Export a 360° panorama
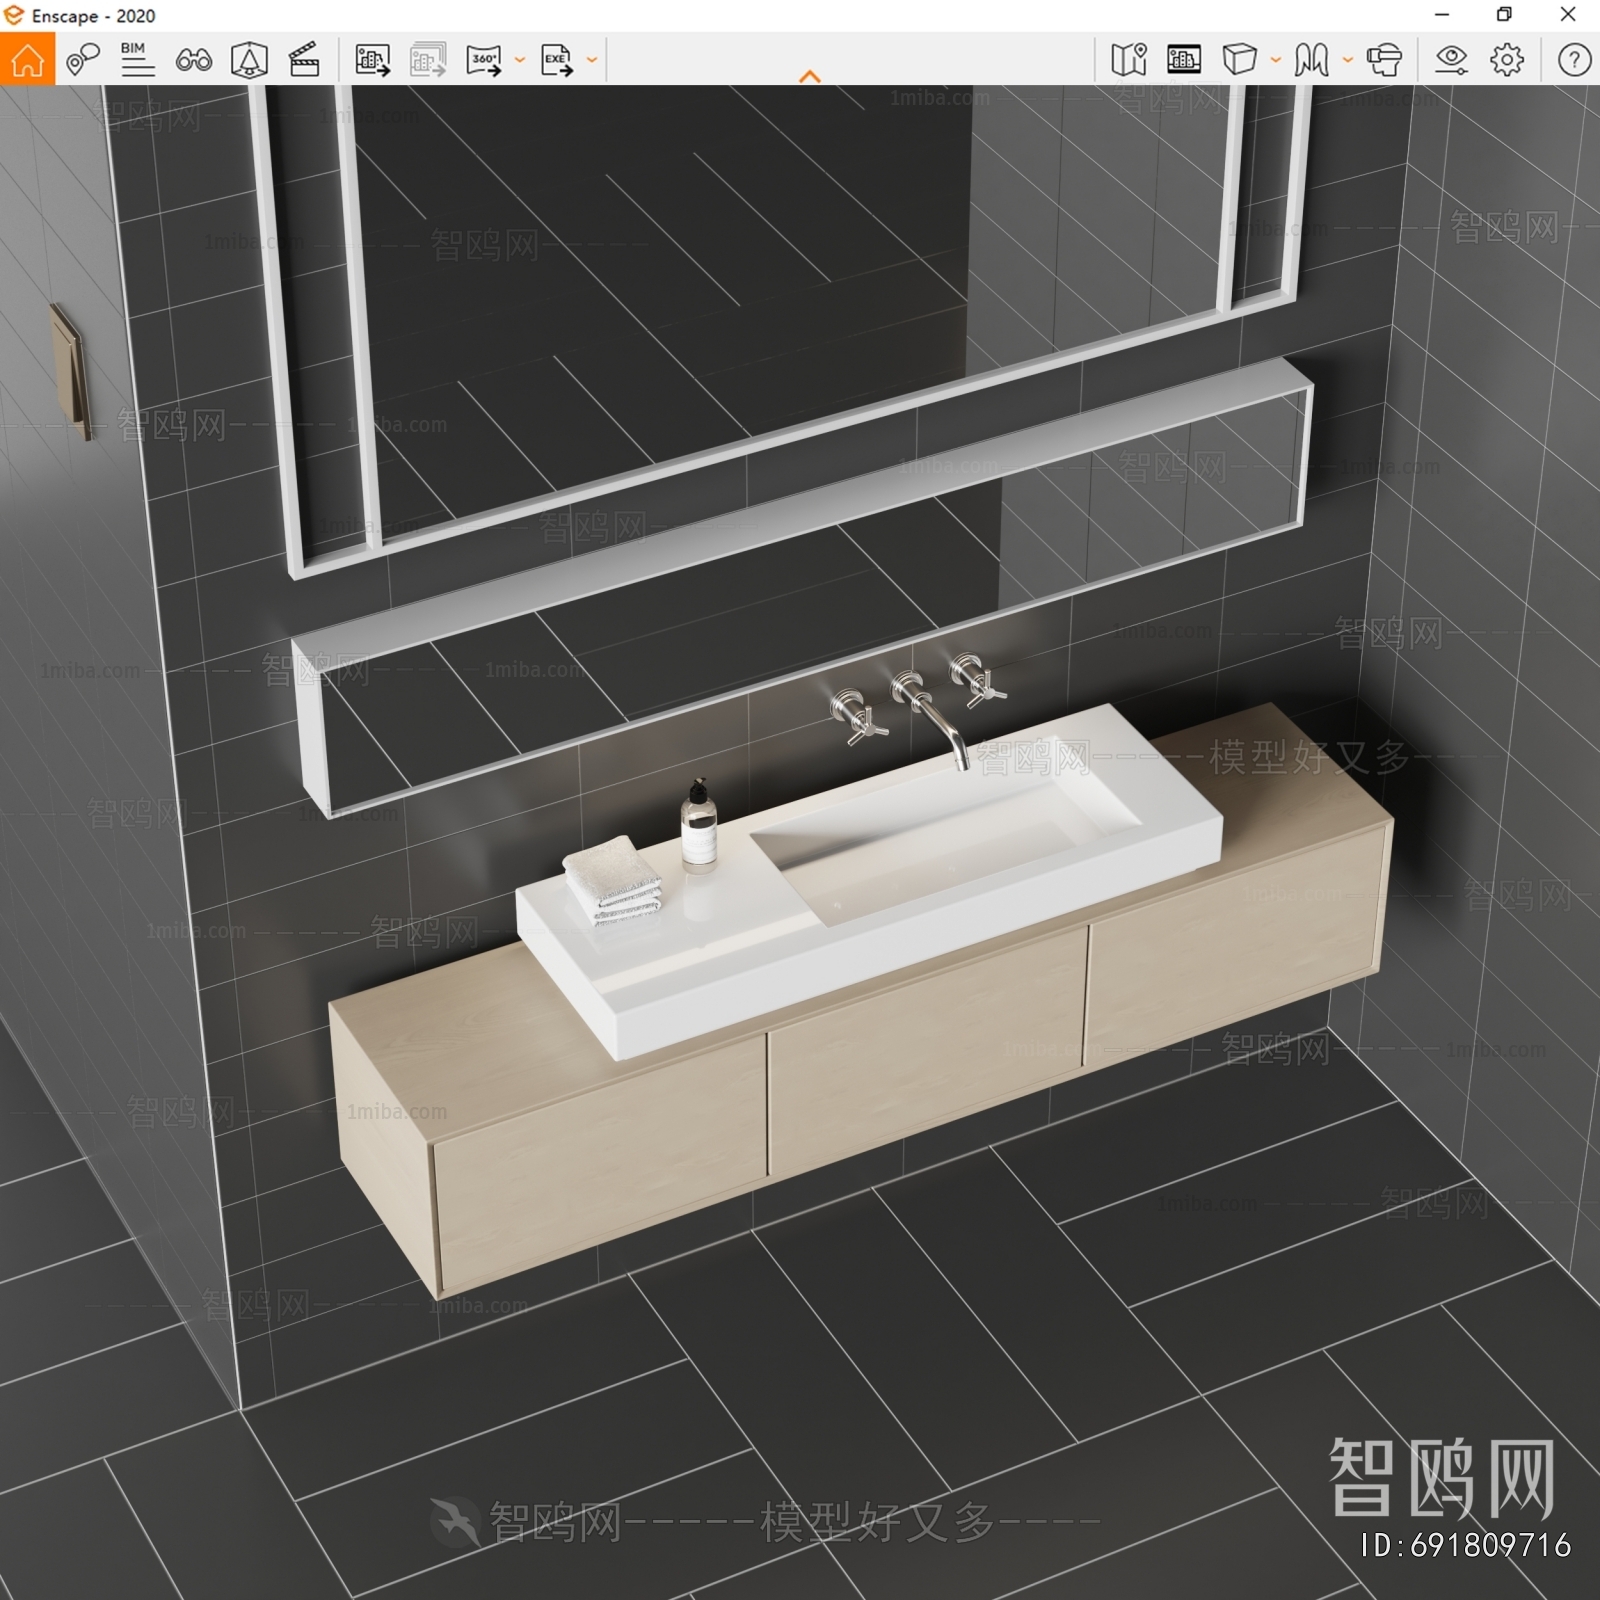 484,60
